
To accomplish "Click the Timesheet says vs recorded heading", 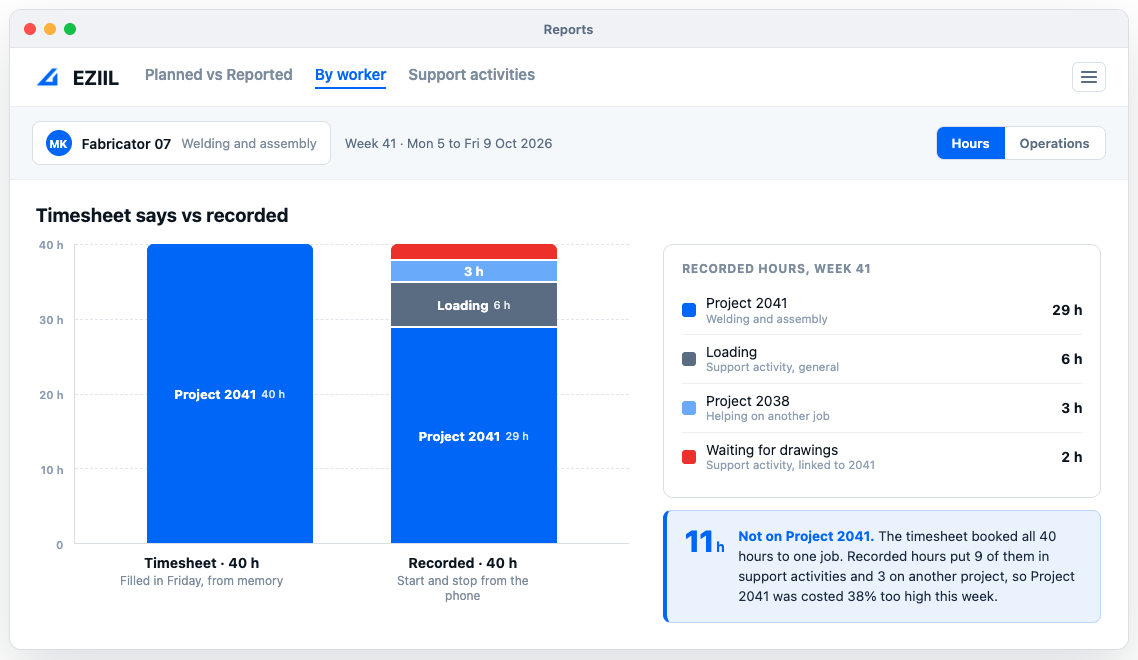I will [162, 216].
